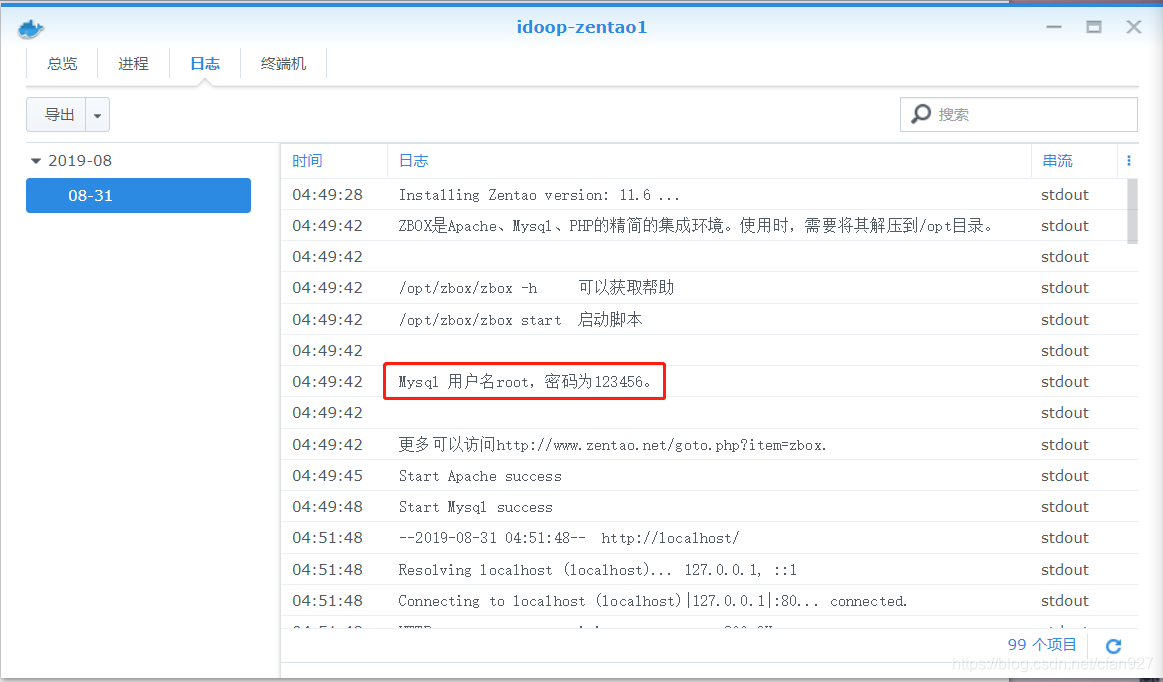1163x682 pixels.
Task: Maximize the idoop-zentao1 window
Action: [1094, 27]
